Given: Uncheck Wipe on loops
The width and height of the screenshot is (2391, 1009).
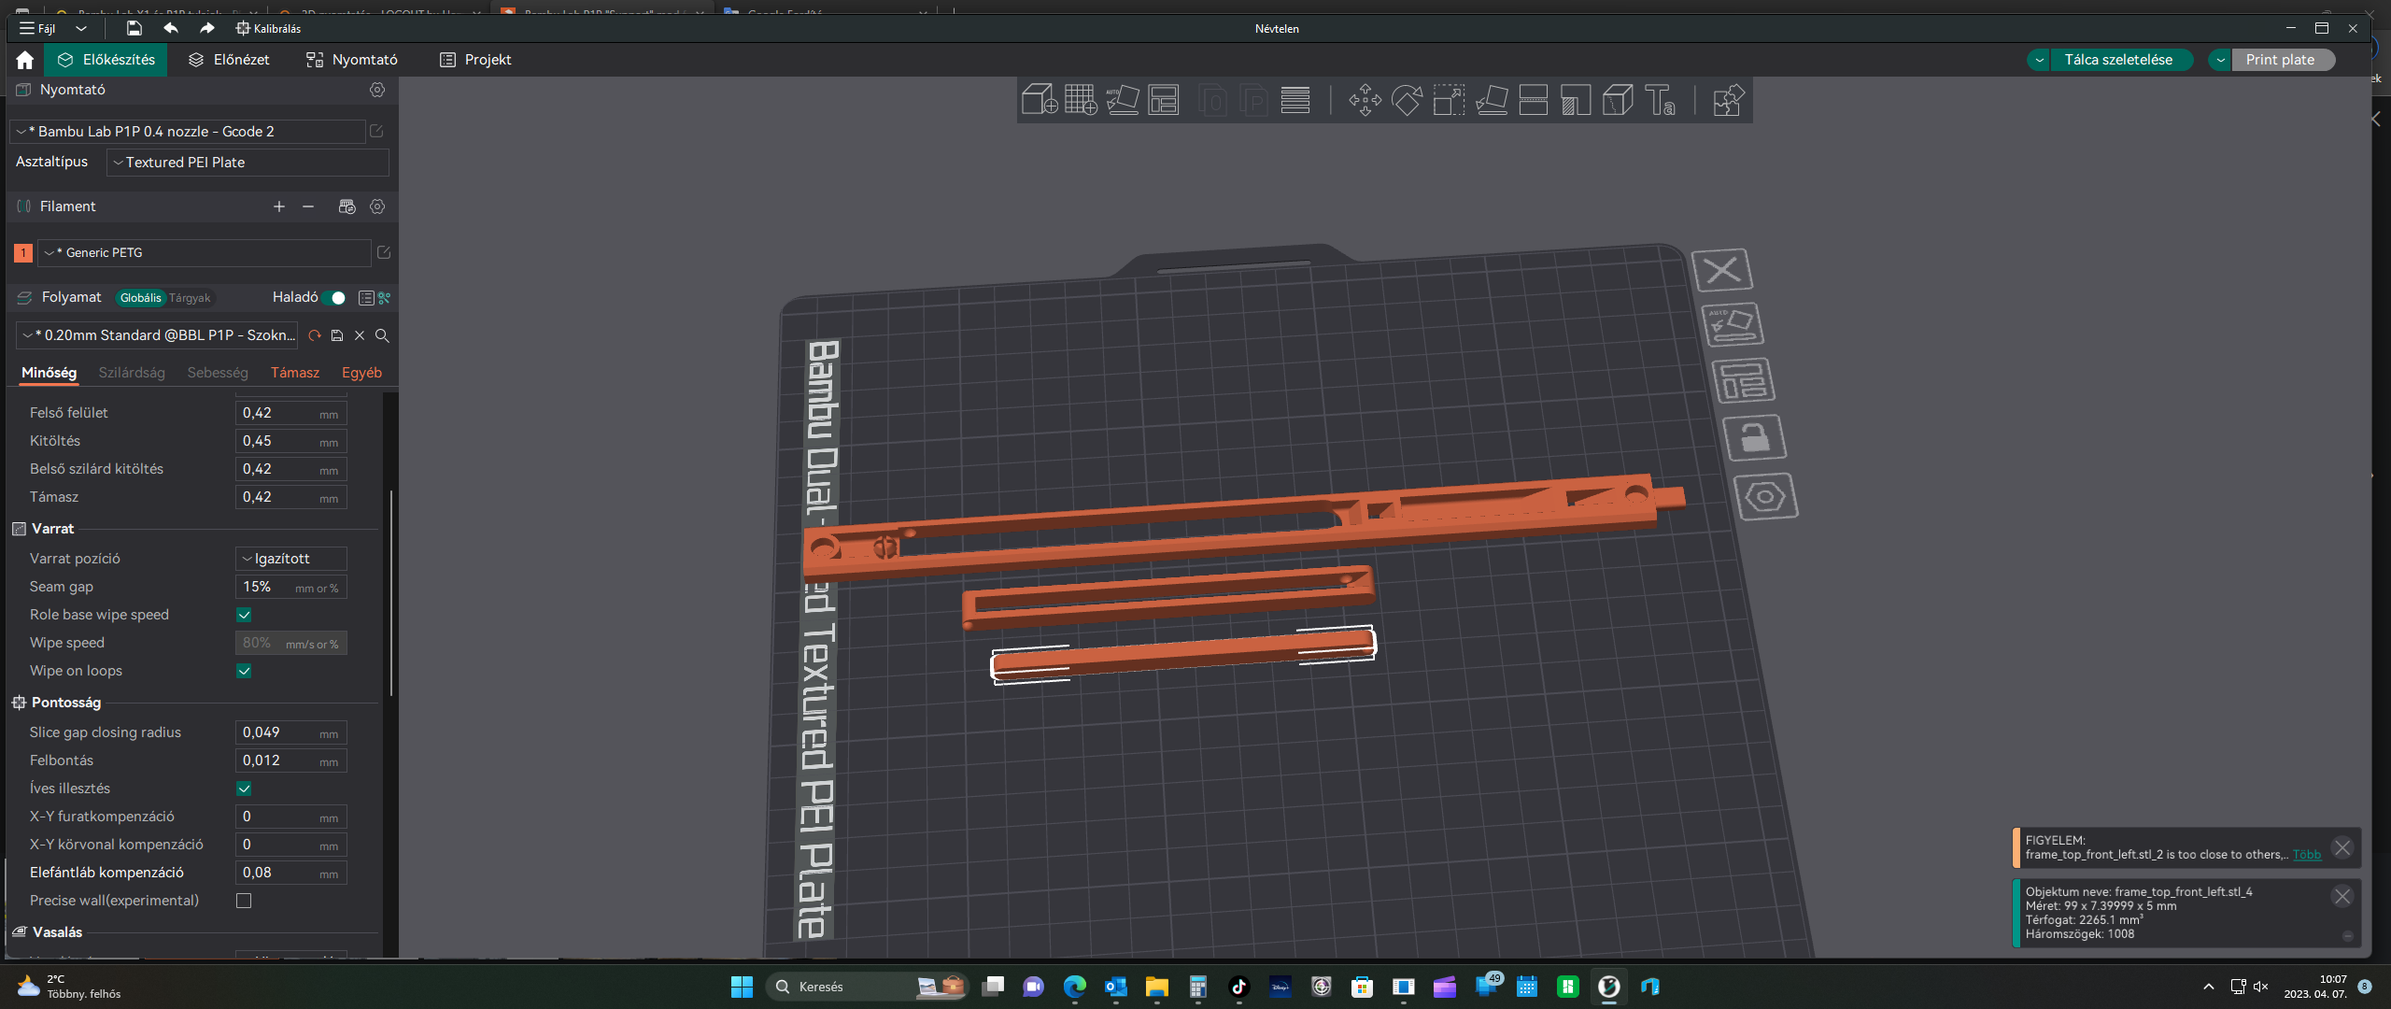Looking at the screenshot, I should tap(244, 671).
